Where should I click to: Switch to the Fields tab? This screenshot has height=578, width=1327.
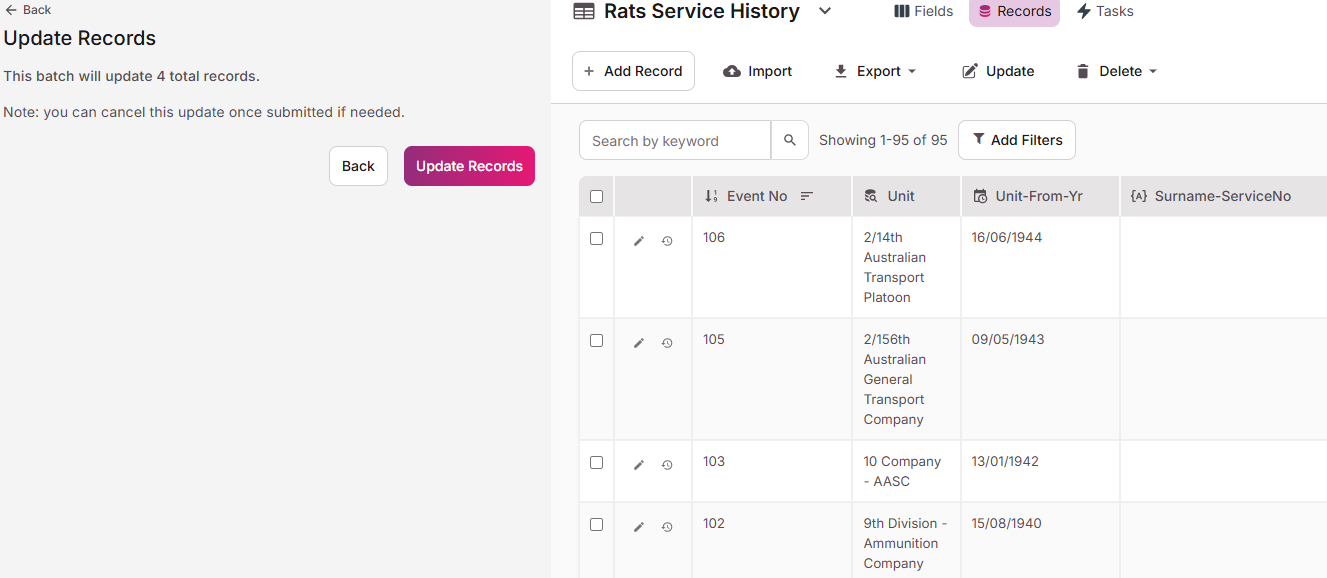923,11
